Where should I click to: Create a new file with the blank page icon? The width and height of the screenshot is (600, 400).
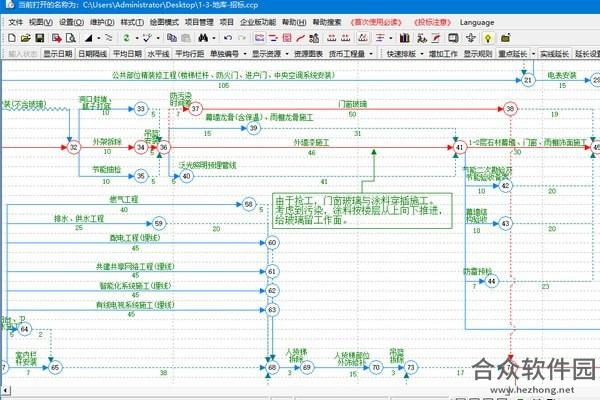pos(12,38)
